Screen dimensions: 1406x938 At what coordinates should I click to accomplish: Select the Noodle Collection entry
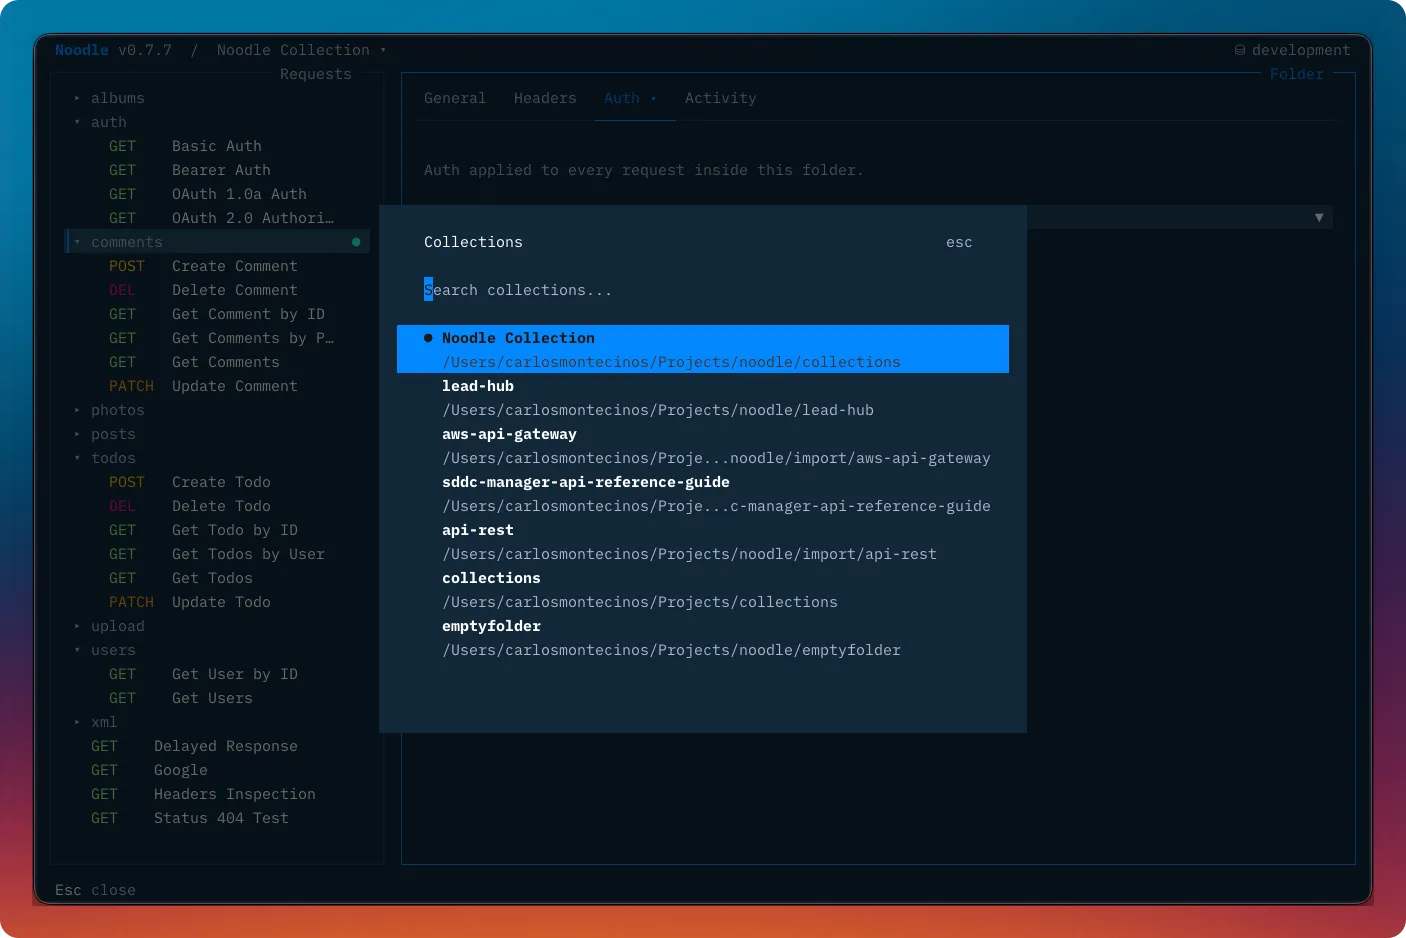coord(703,349)
